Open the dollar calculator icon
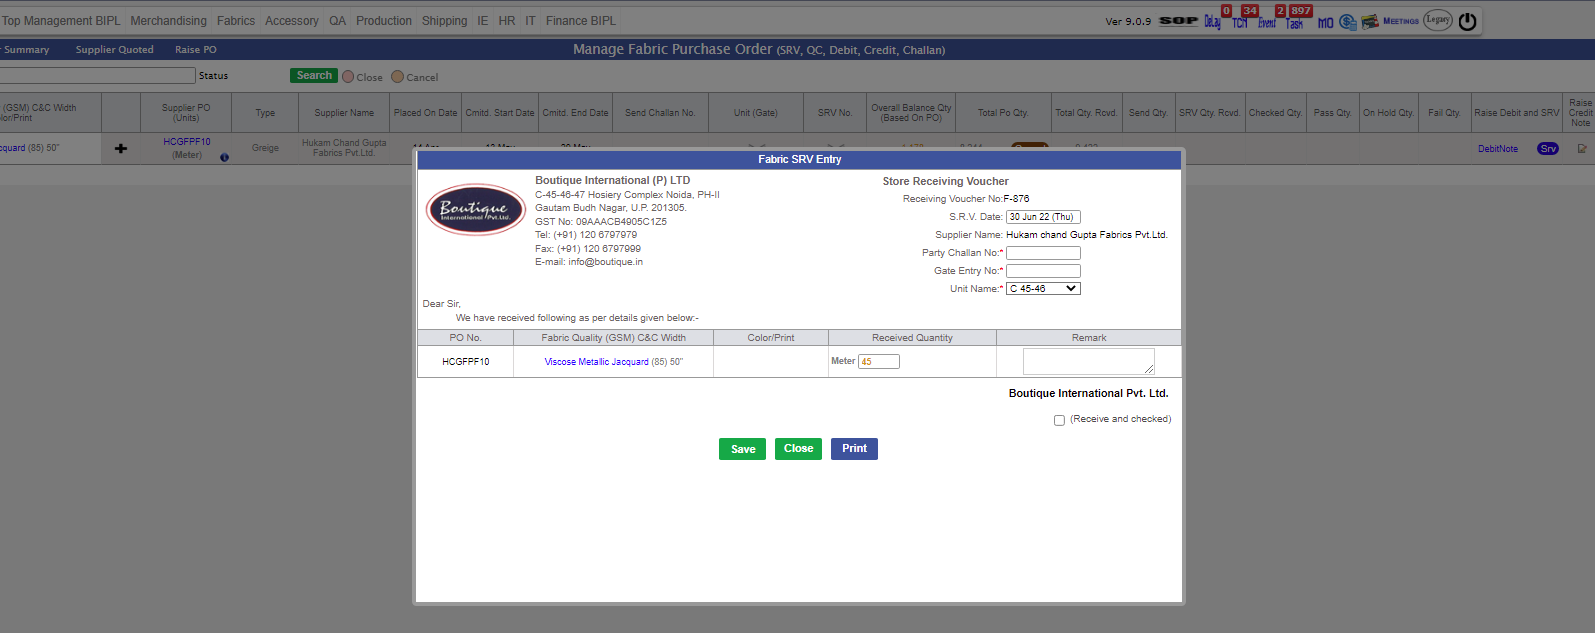 (1348, 22)
